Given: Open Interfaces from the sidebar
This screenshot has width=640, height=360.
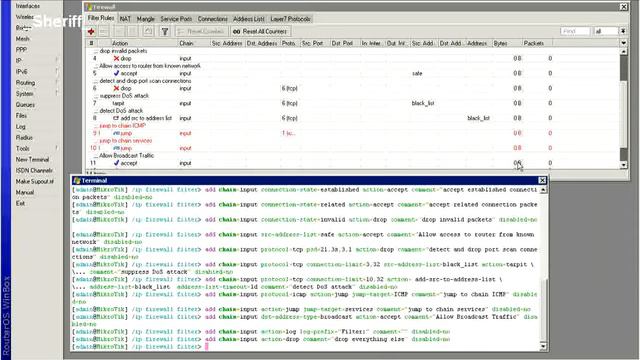Looking at the screenshot, I should click(28, 6).
